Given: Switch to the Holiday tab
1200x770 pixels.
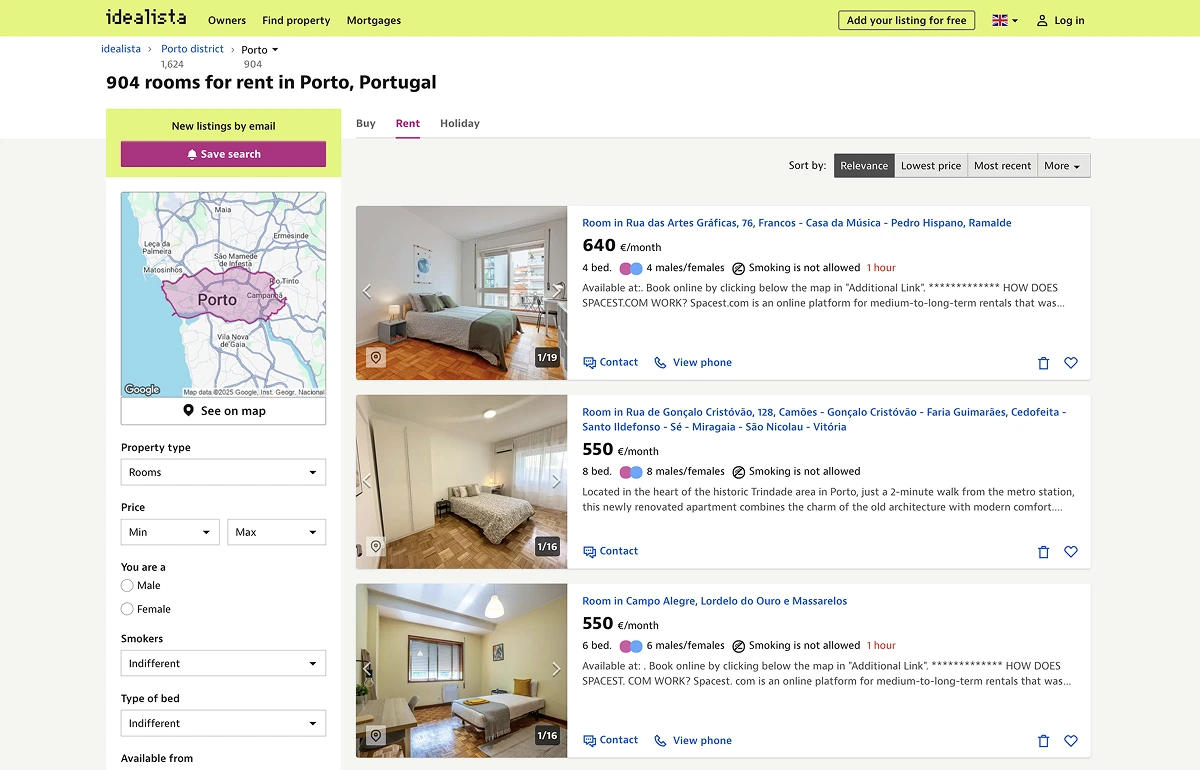Looking at the screenshot, I should click(x=460, y=123).
